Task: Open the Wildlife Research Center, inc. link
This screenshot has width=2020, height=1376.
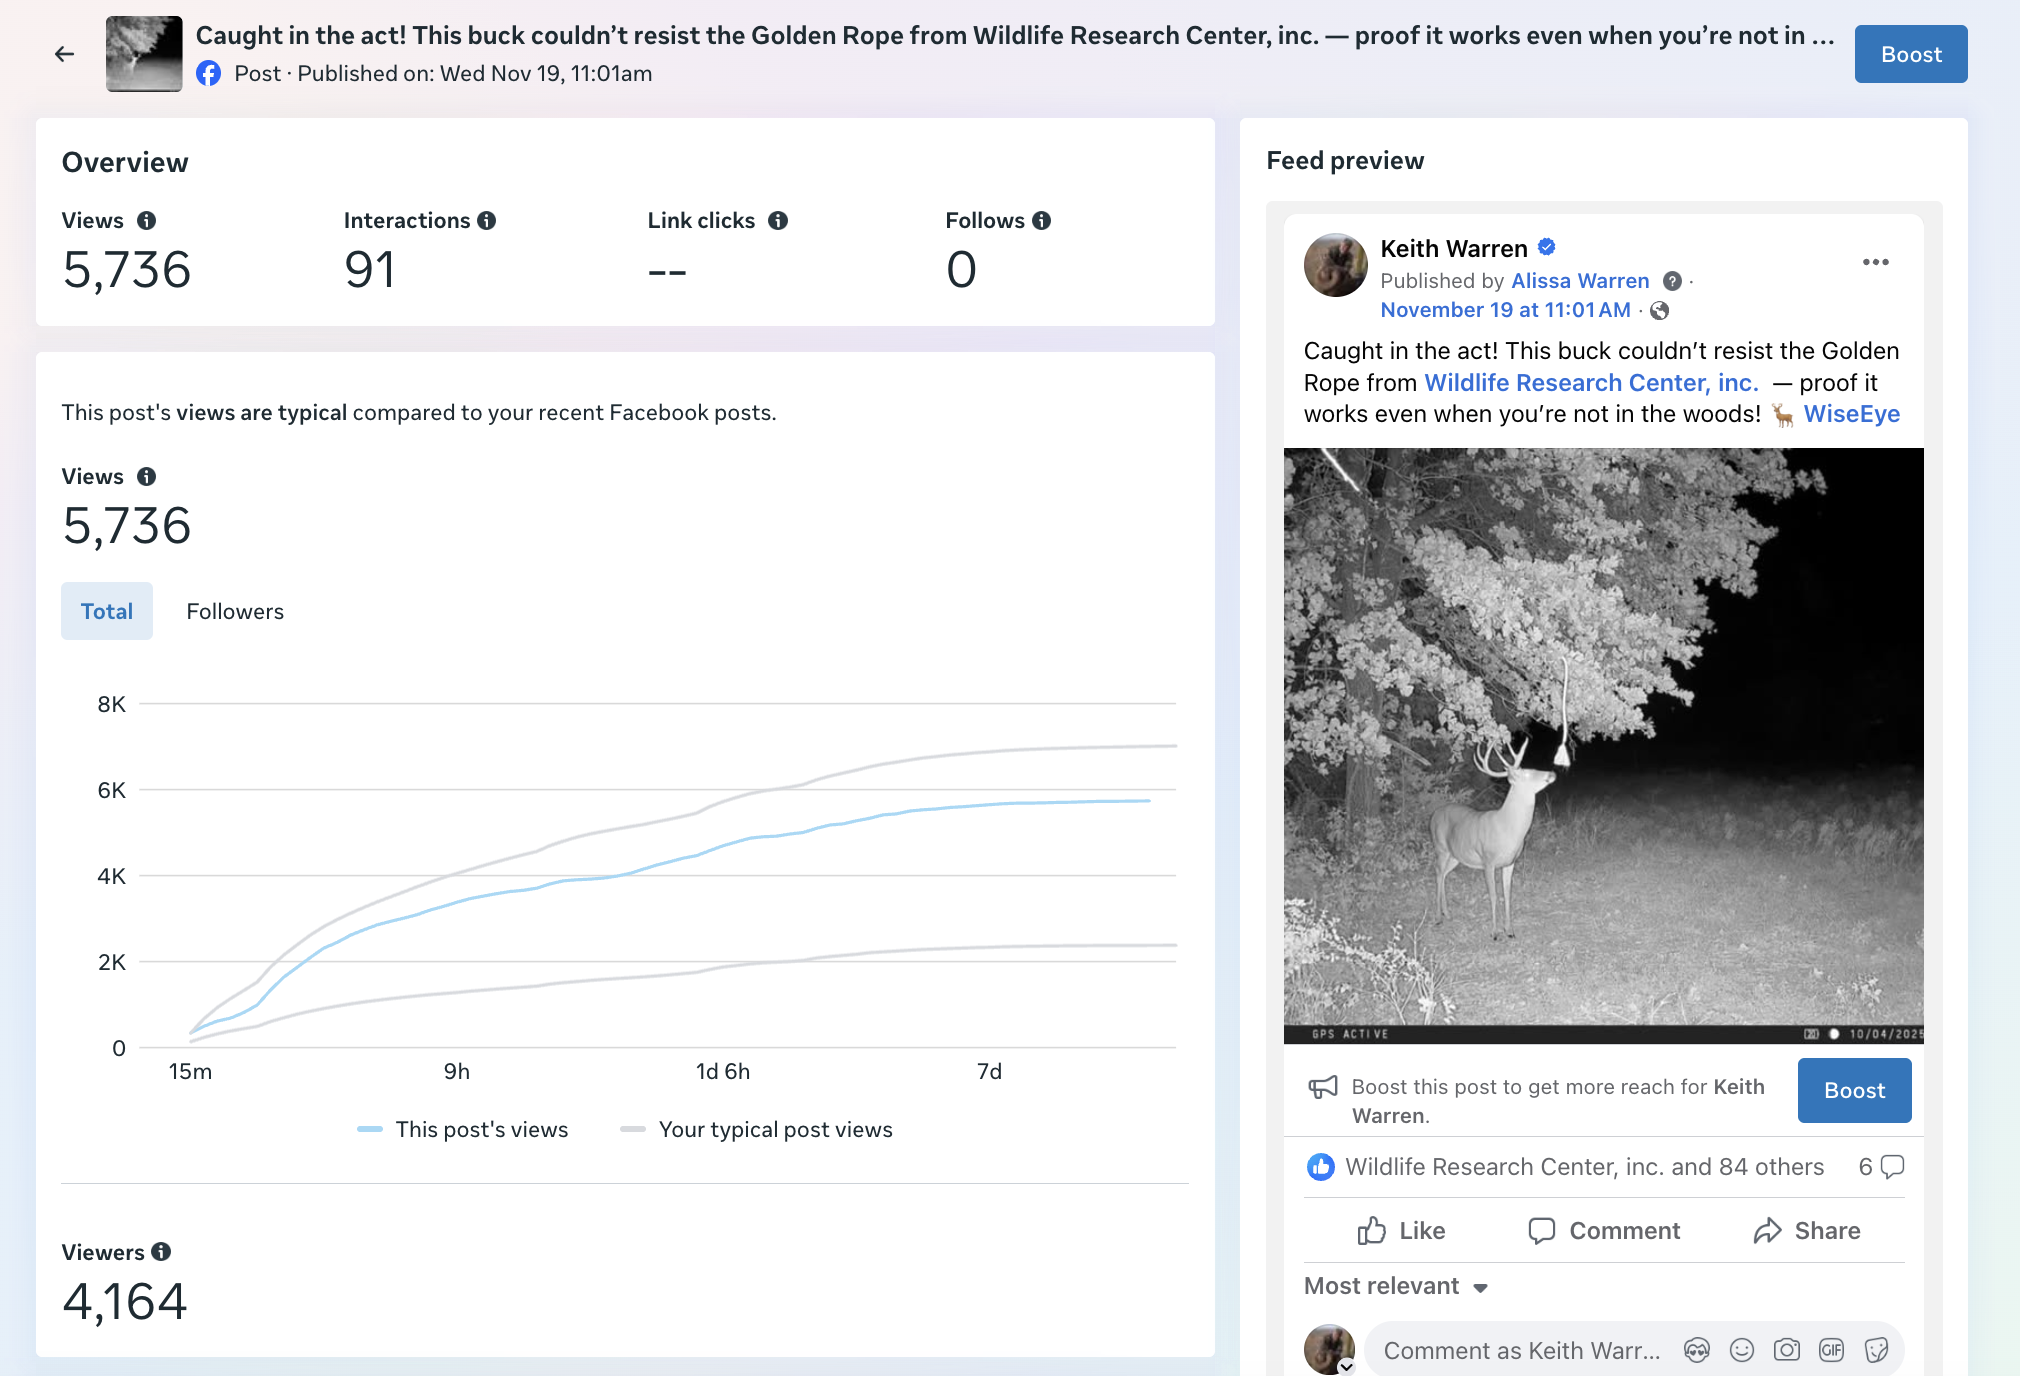Action: [1591, 383]
